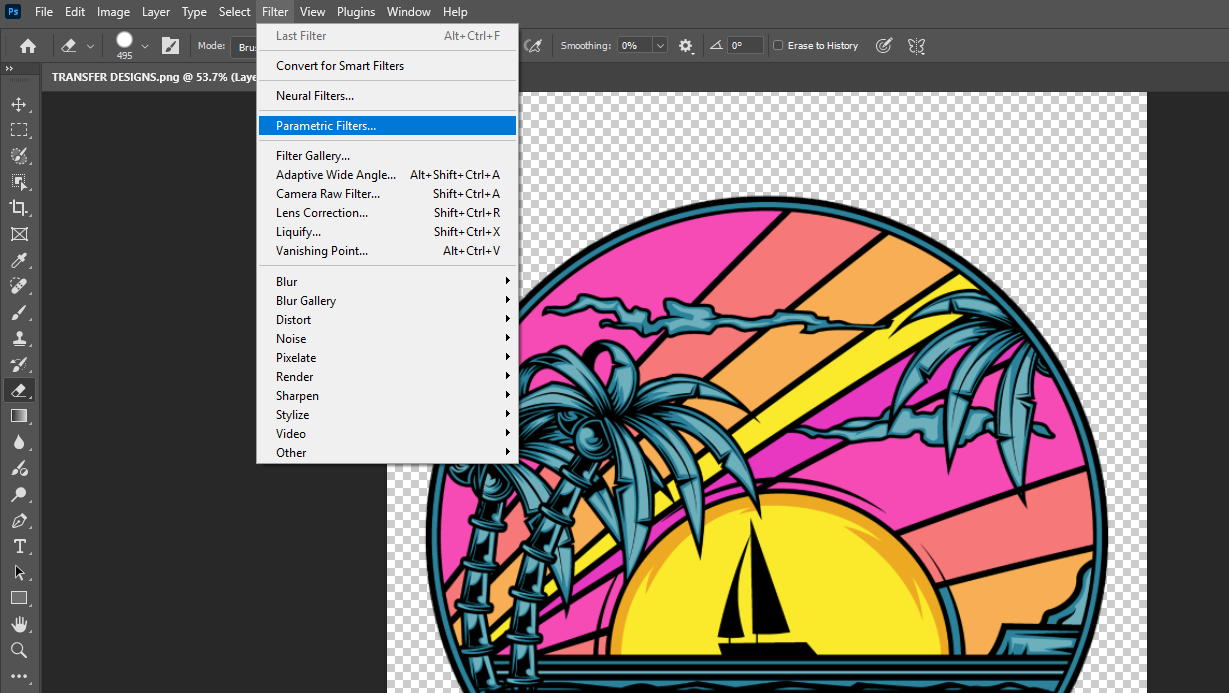Screen dimensions: 1229x693
Task: Open smoothing options gear
Action: (x=686, y=45)
